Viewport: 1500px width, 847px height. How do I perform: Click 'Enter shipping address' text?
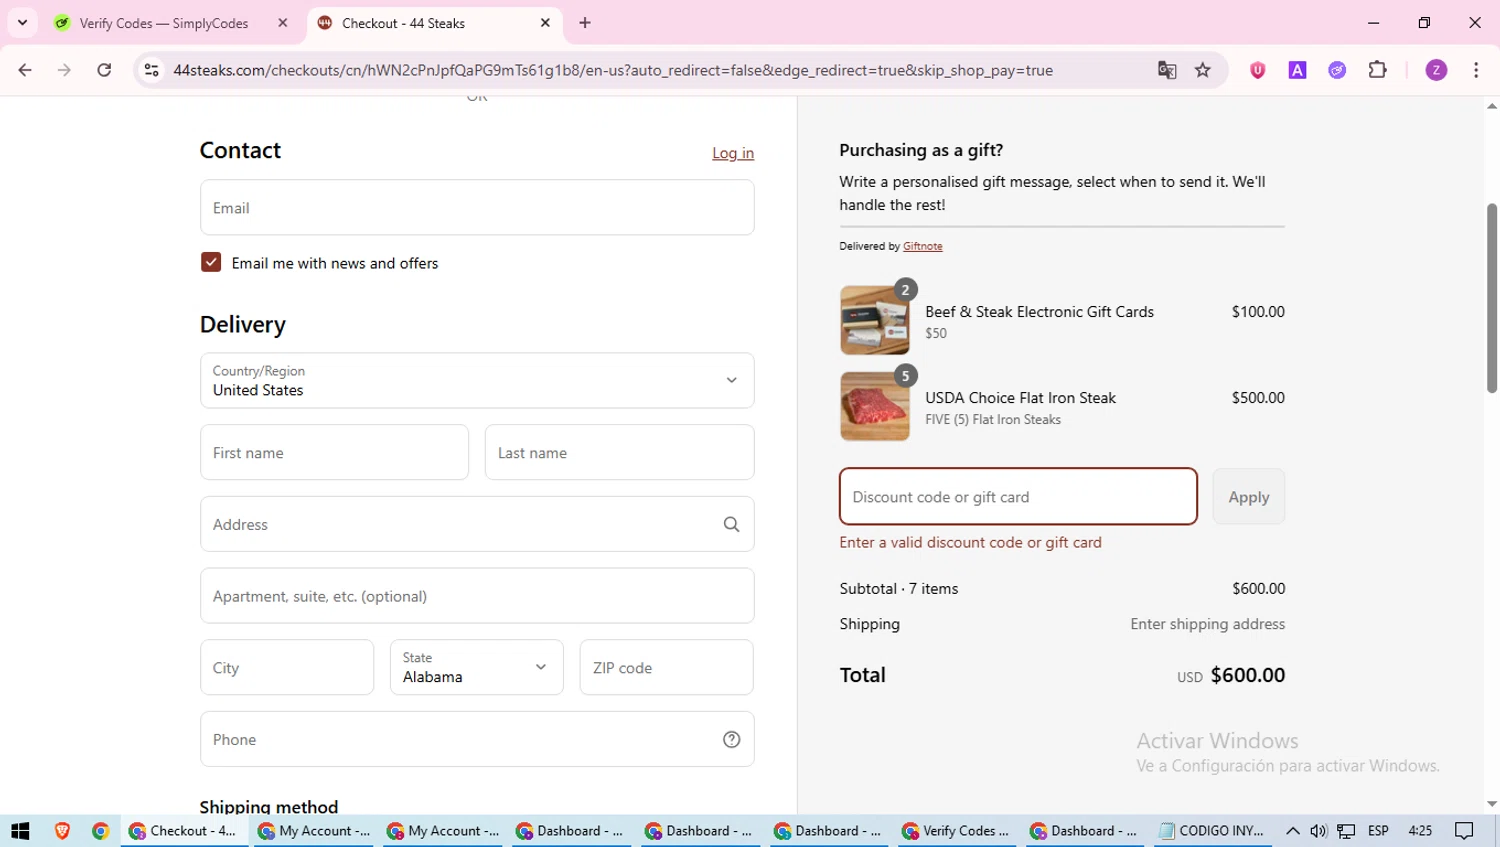(1207, 624)
